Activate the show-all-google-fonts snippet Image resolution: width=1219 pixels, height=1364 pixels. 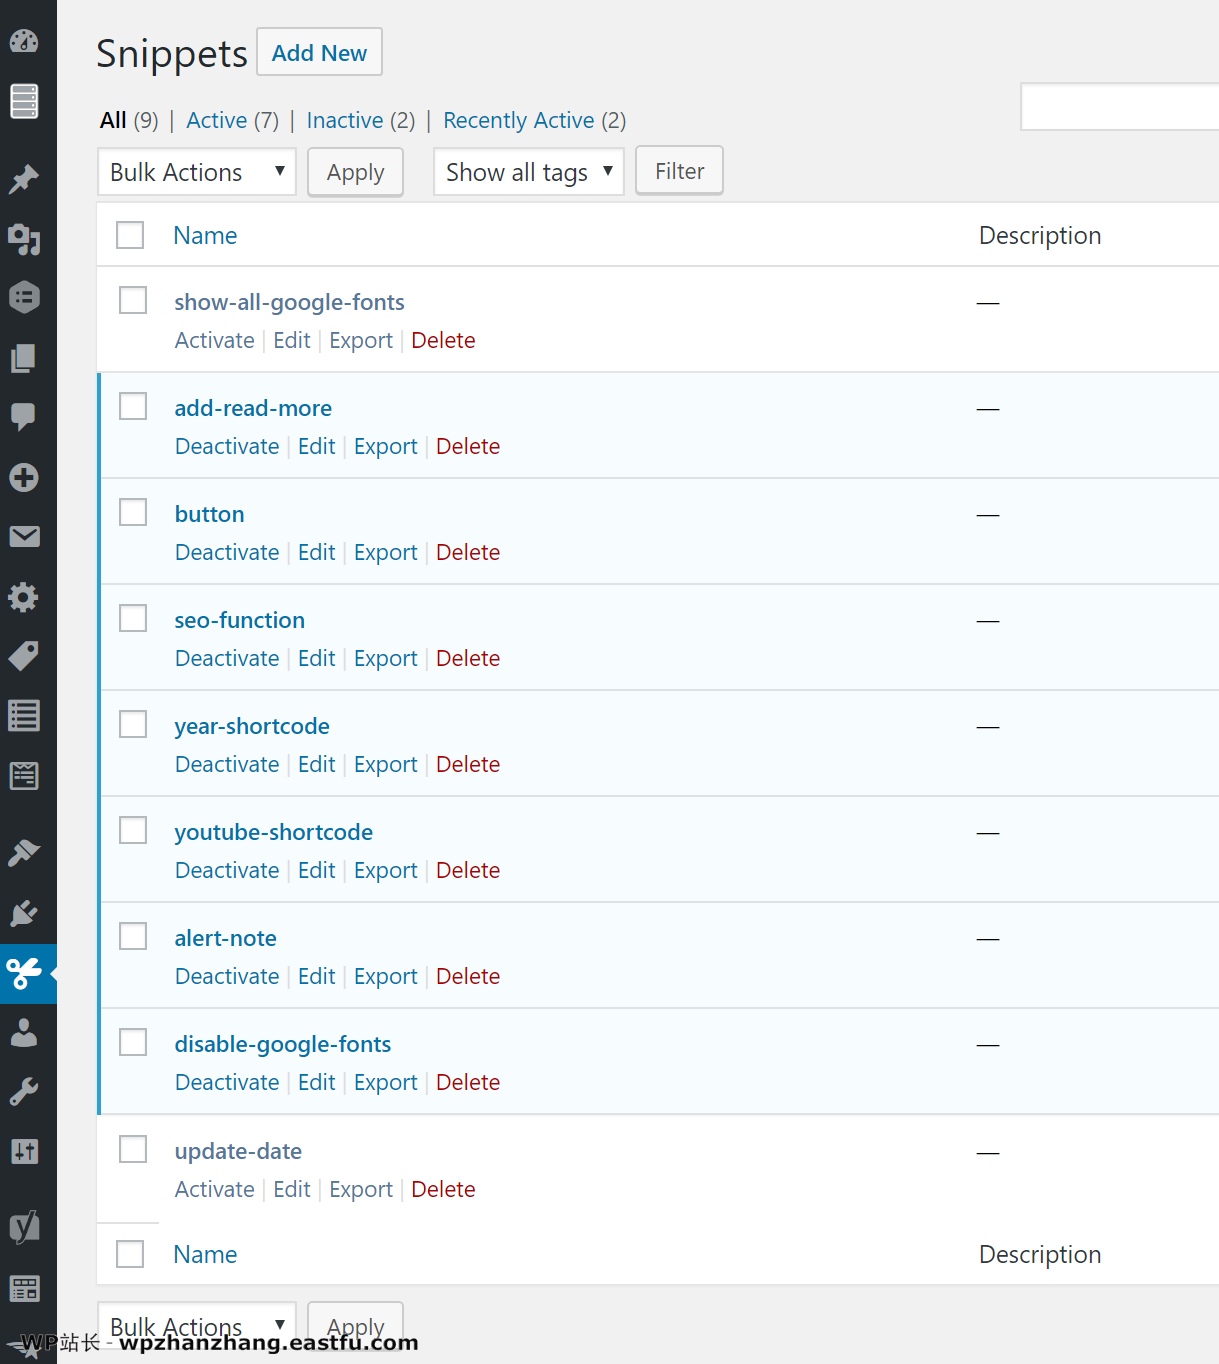(x=214, y=340)
